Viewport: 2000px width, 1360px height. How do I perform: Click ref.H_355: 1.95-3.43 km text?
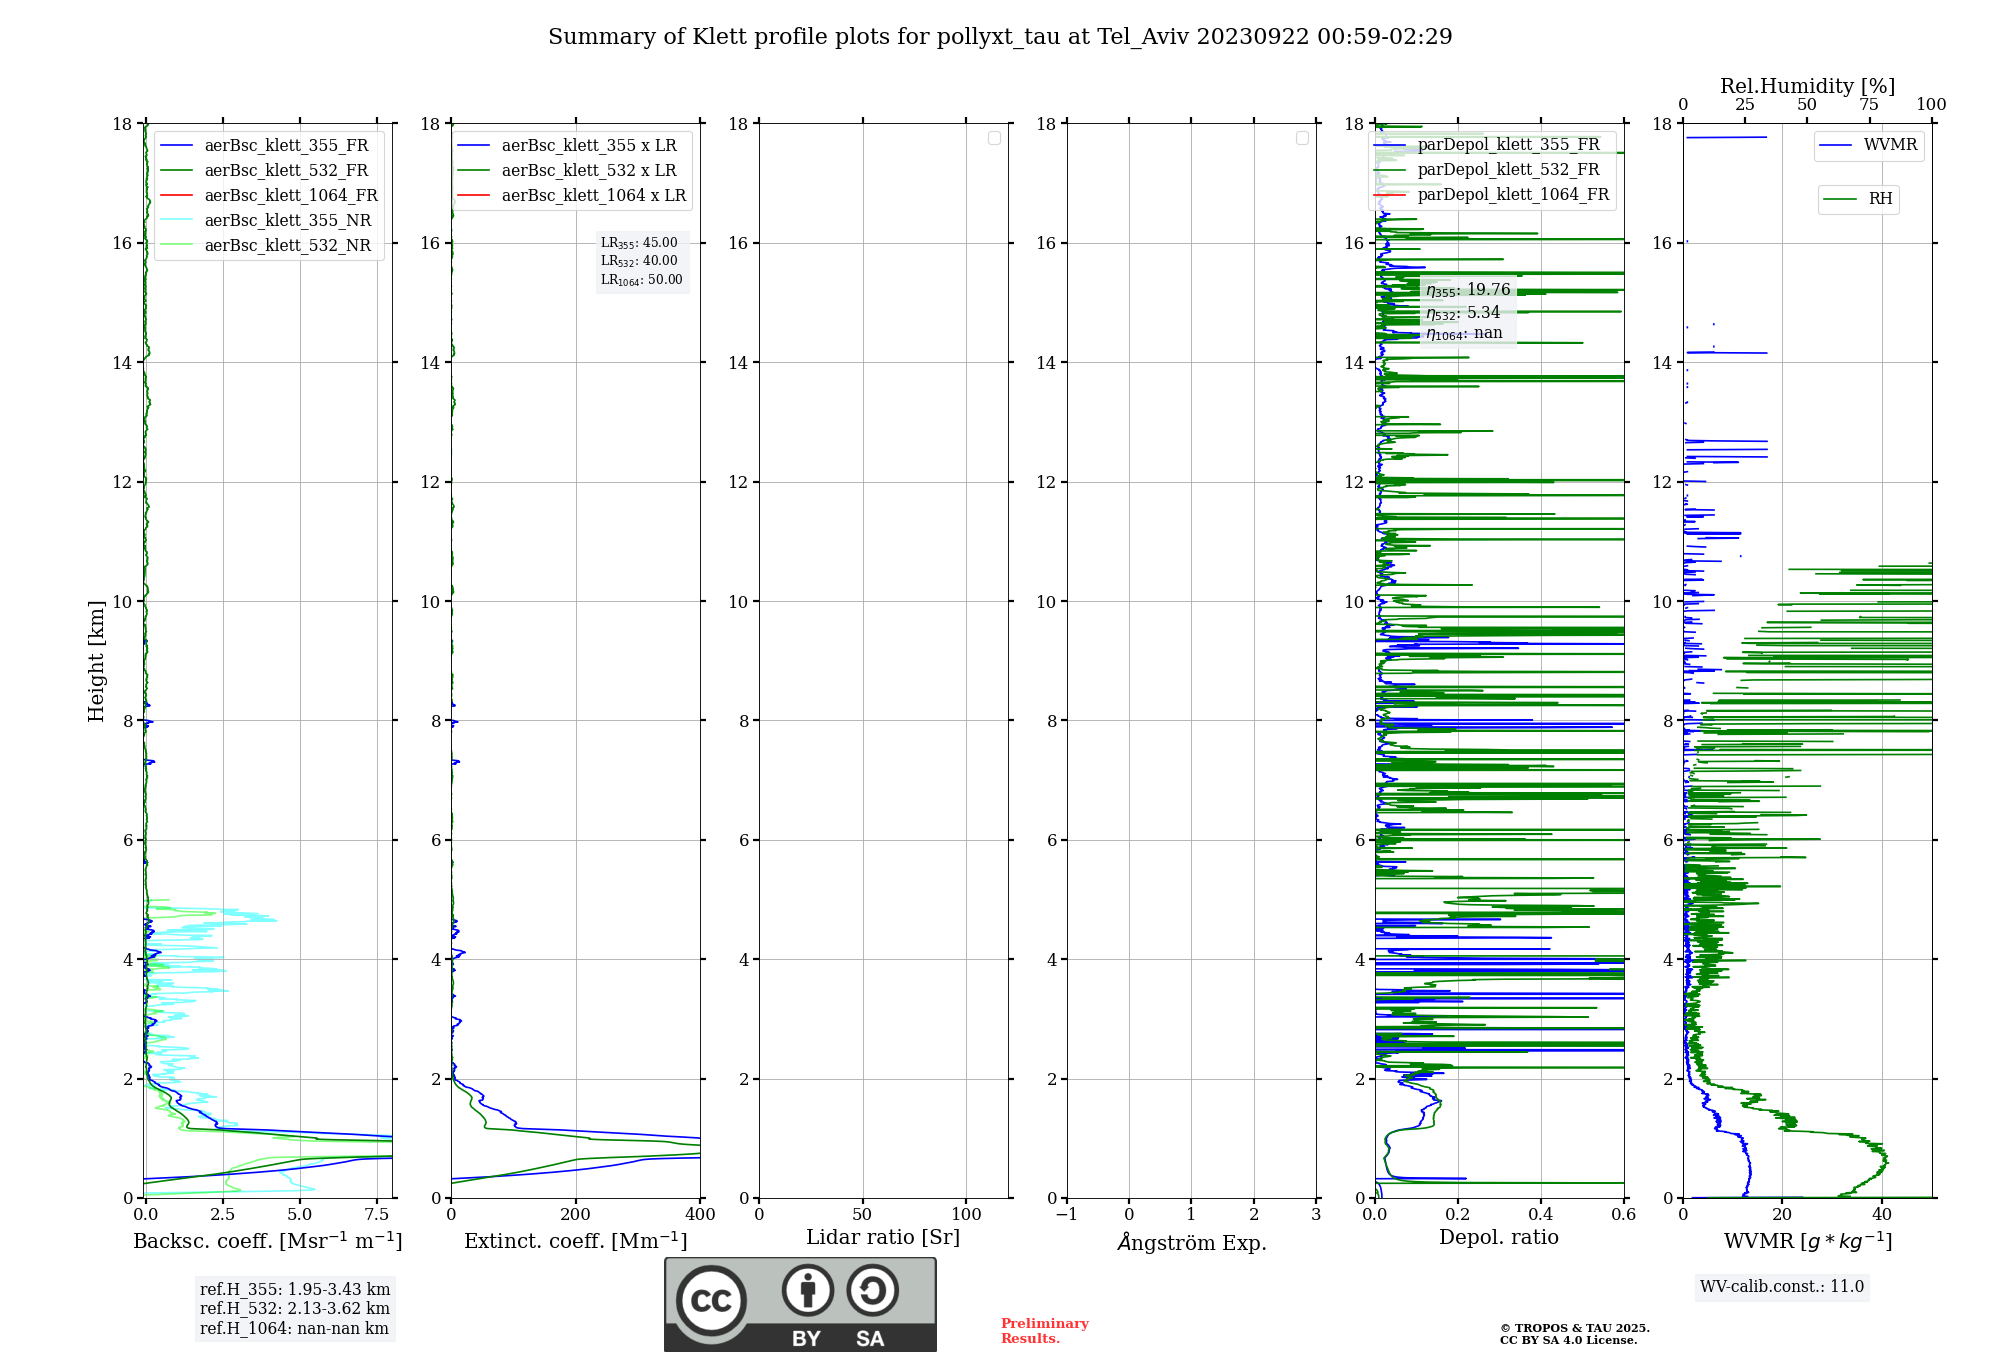click(x=295, y=1290)
